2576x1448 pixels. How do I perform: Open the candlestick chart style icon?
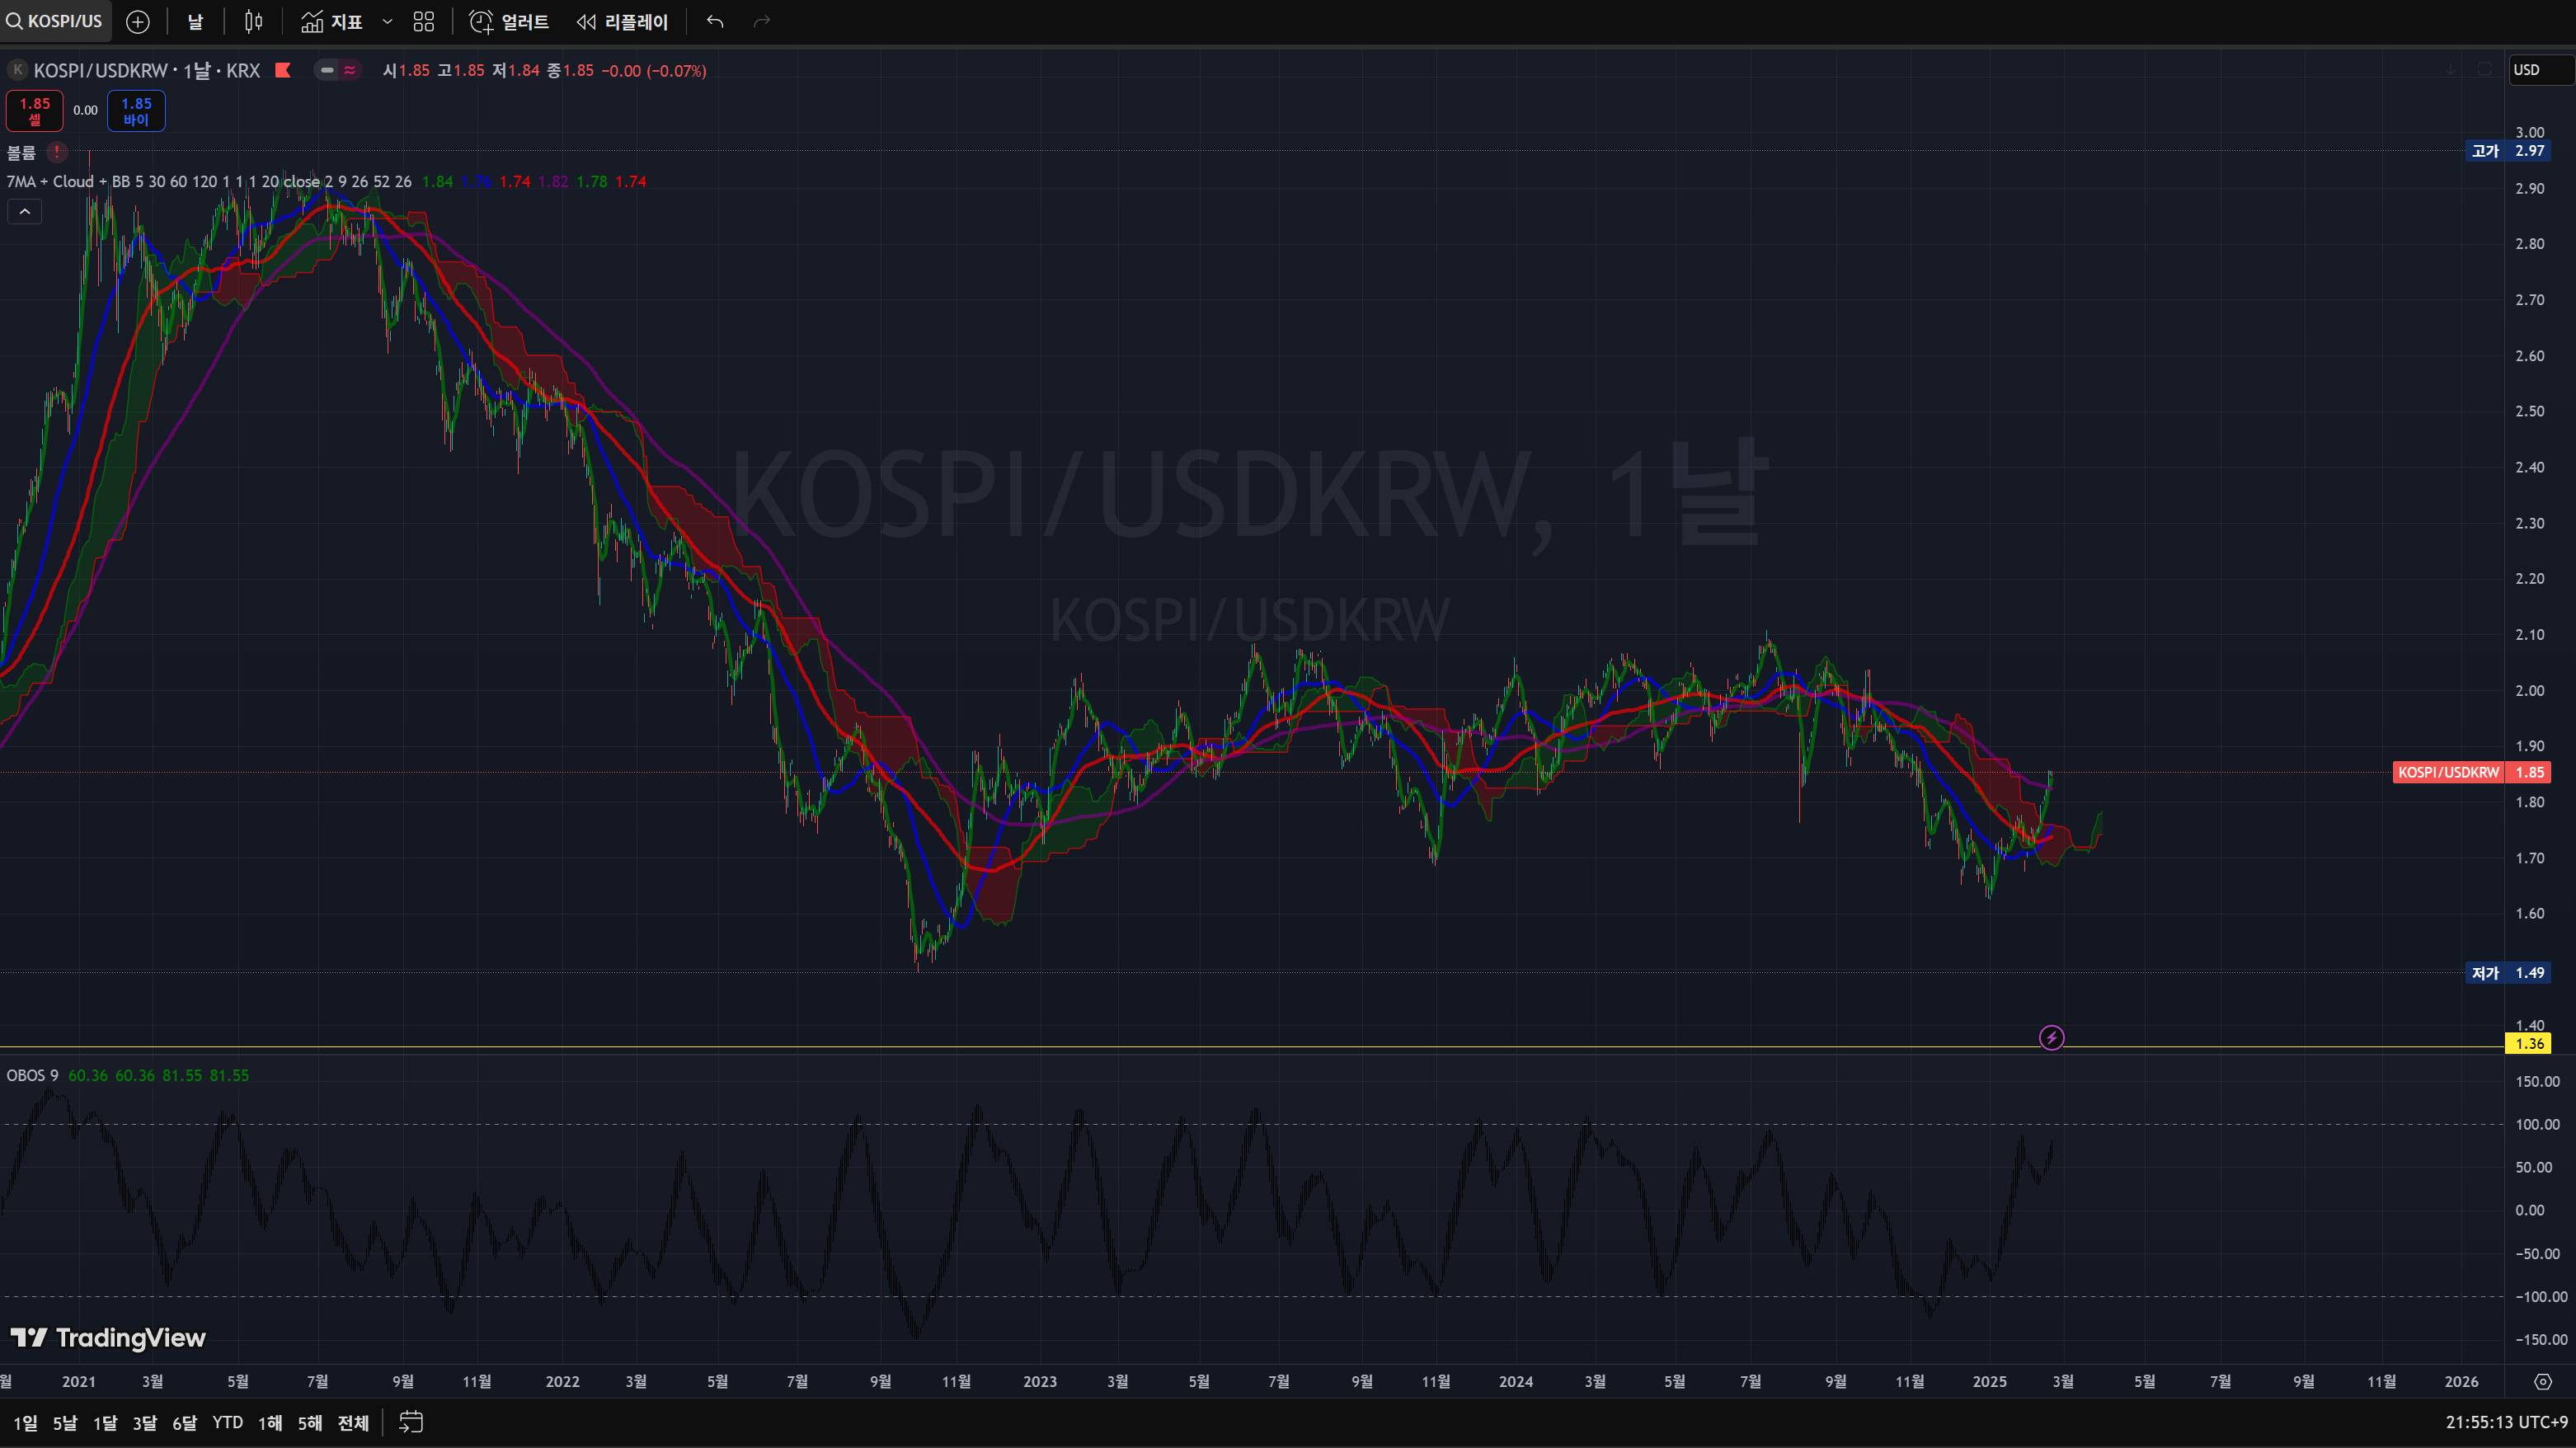[254, 21]
